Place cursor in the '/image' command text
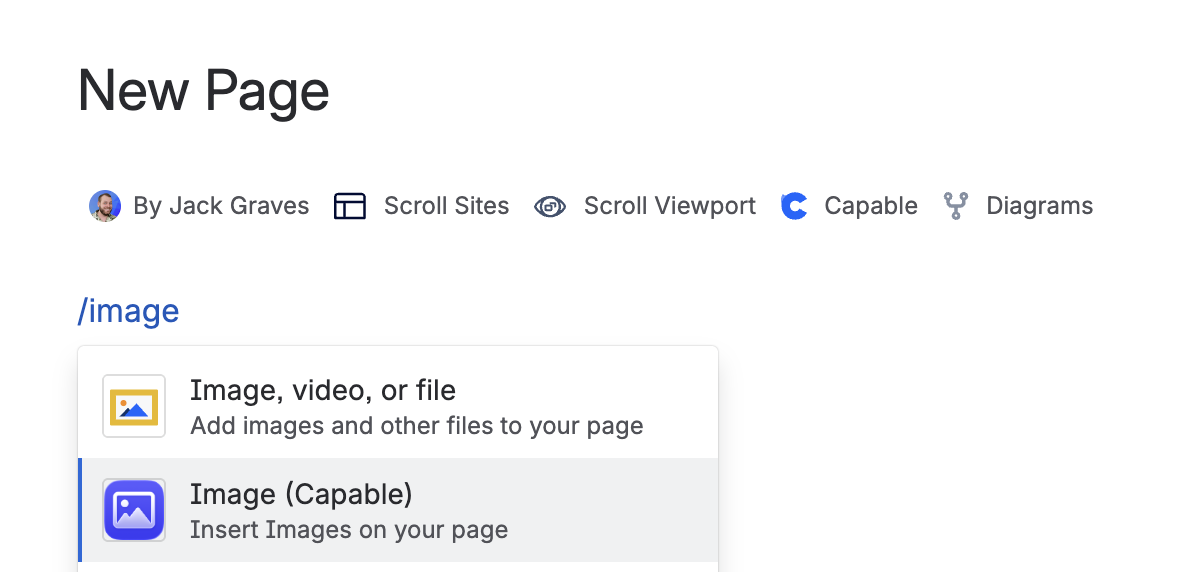The width and height of the screenshot is (1188, 572). click(x=128, y=311)
